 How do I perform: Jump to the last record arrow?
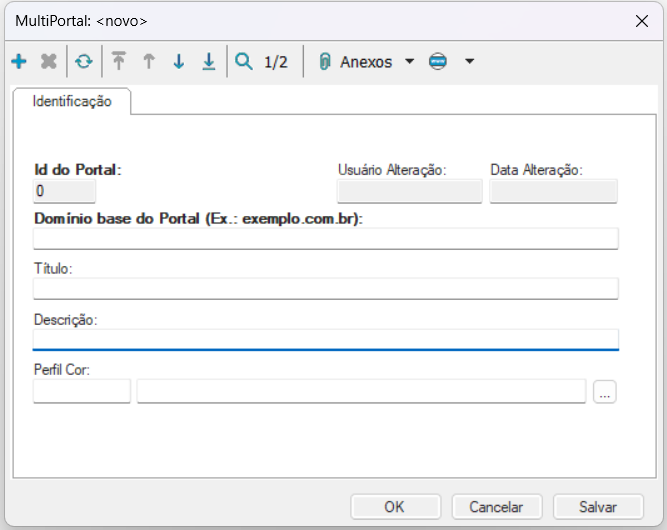(209, 62)
